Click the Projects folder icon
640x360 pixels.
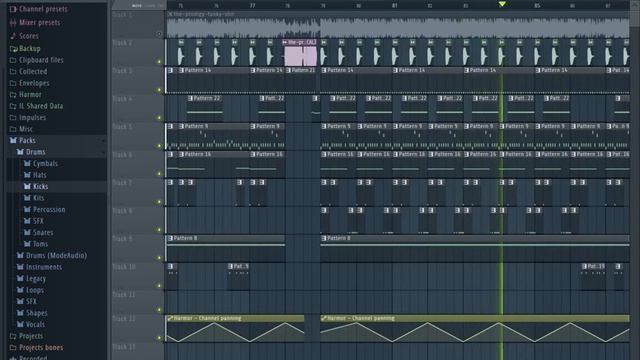click(x=13, y=336)
